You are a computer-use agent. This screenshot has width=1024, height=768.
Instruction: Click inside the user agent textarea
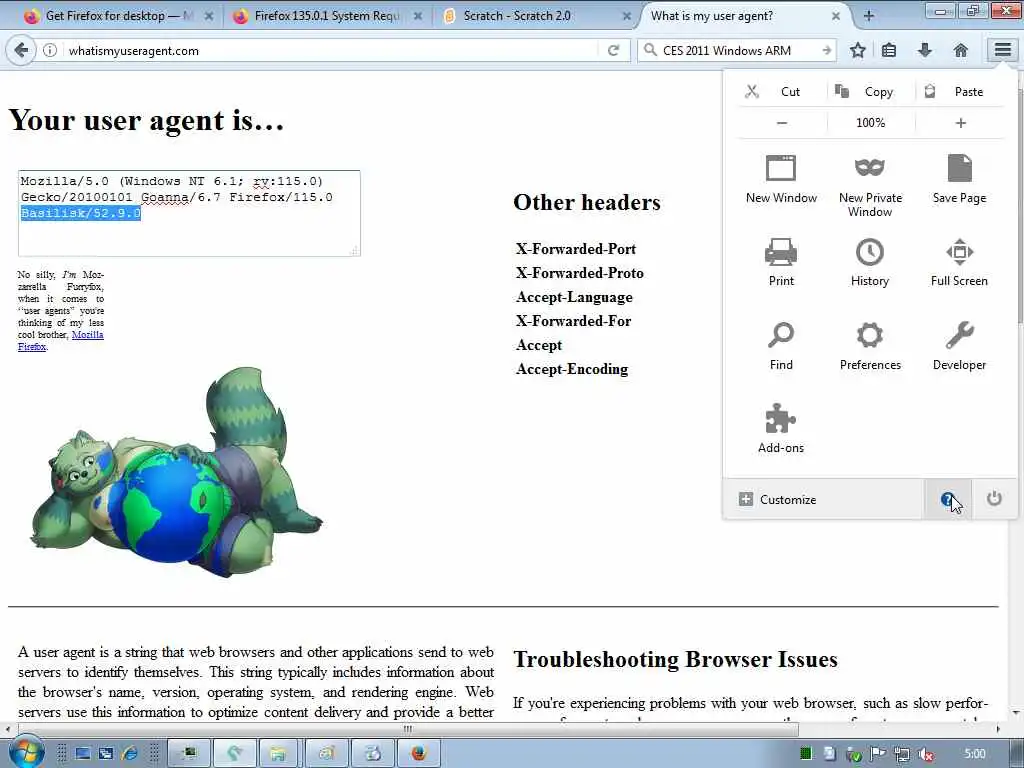pos(189,213)
